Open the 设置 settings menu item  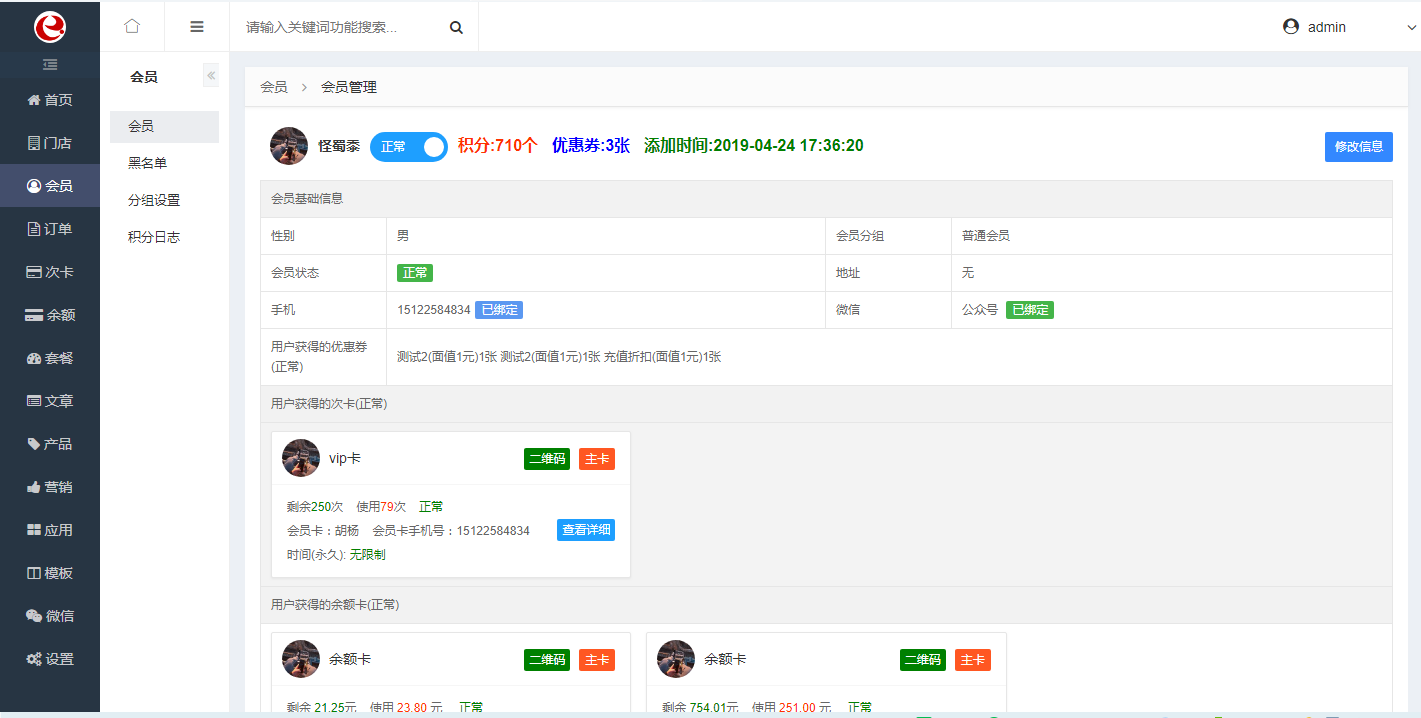click(50, 659)
